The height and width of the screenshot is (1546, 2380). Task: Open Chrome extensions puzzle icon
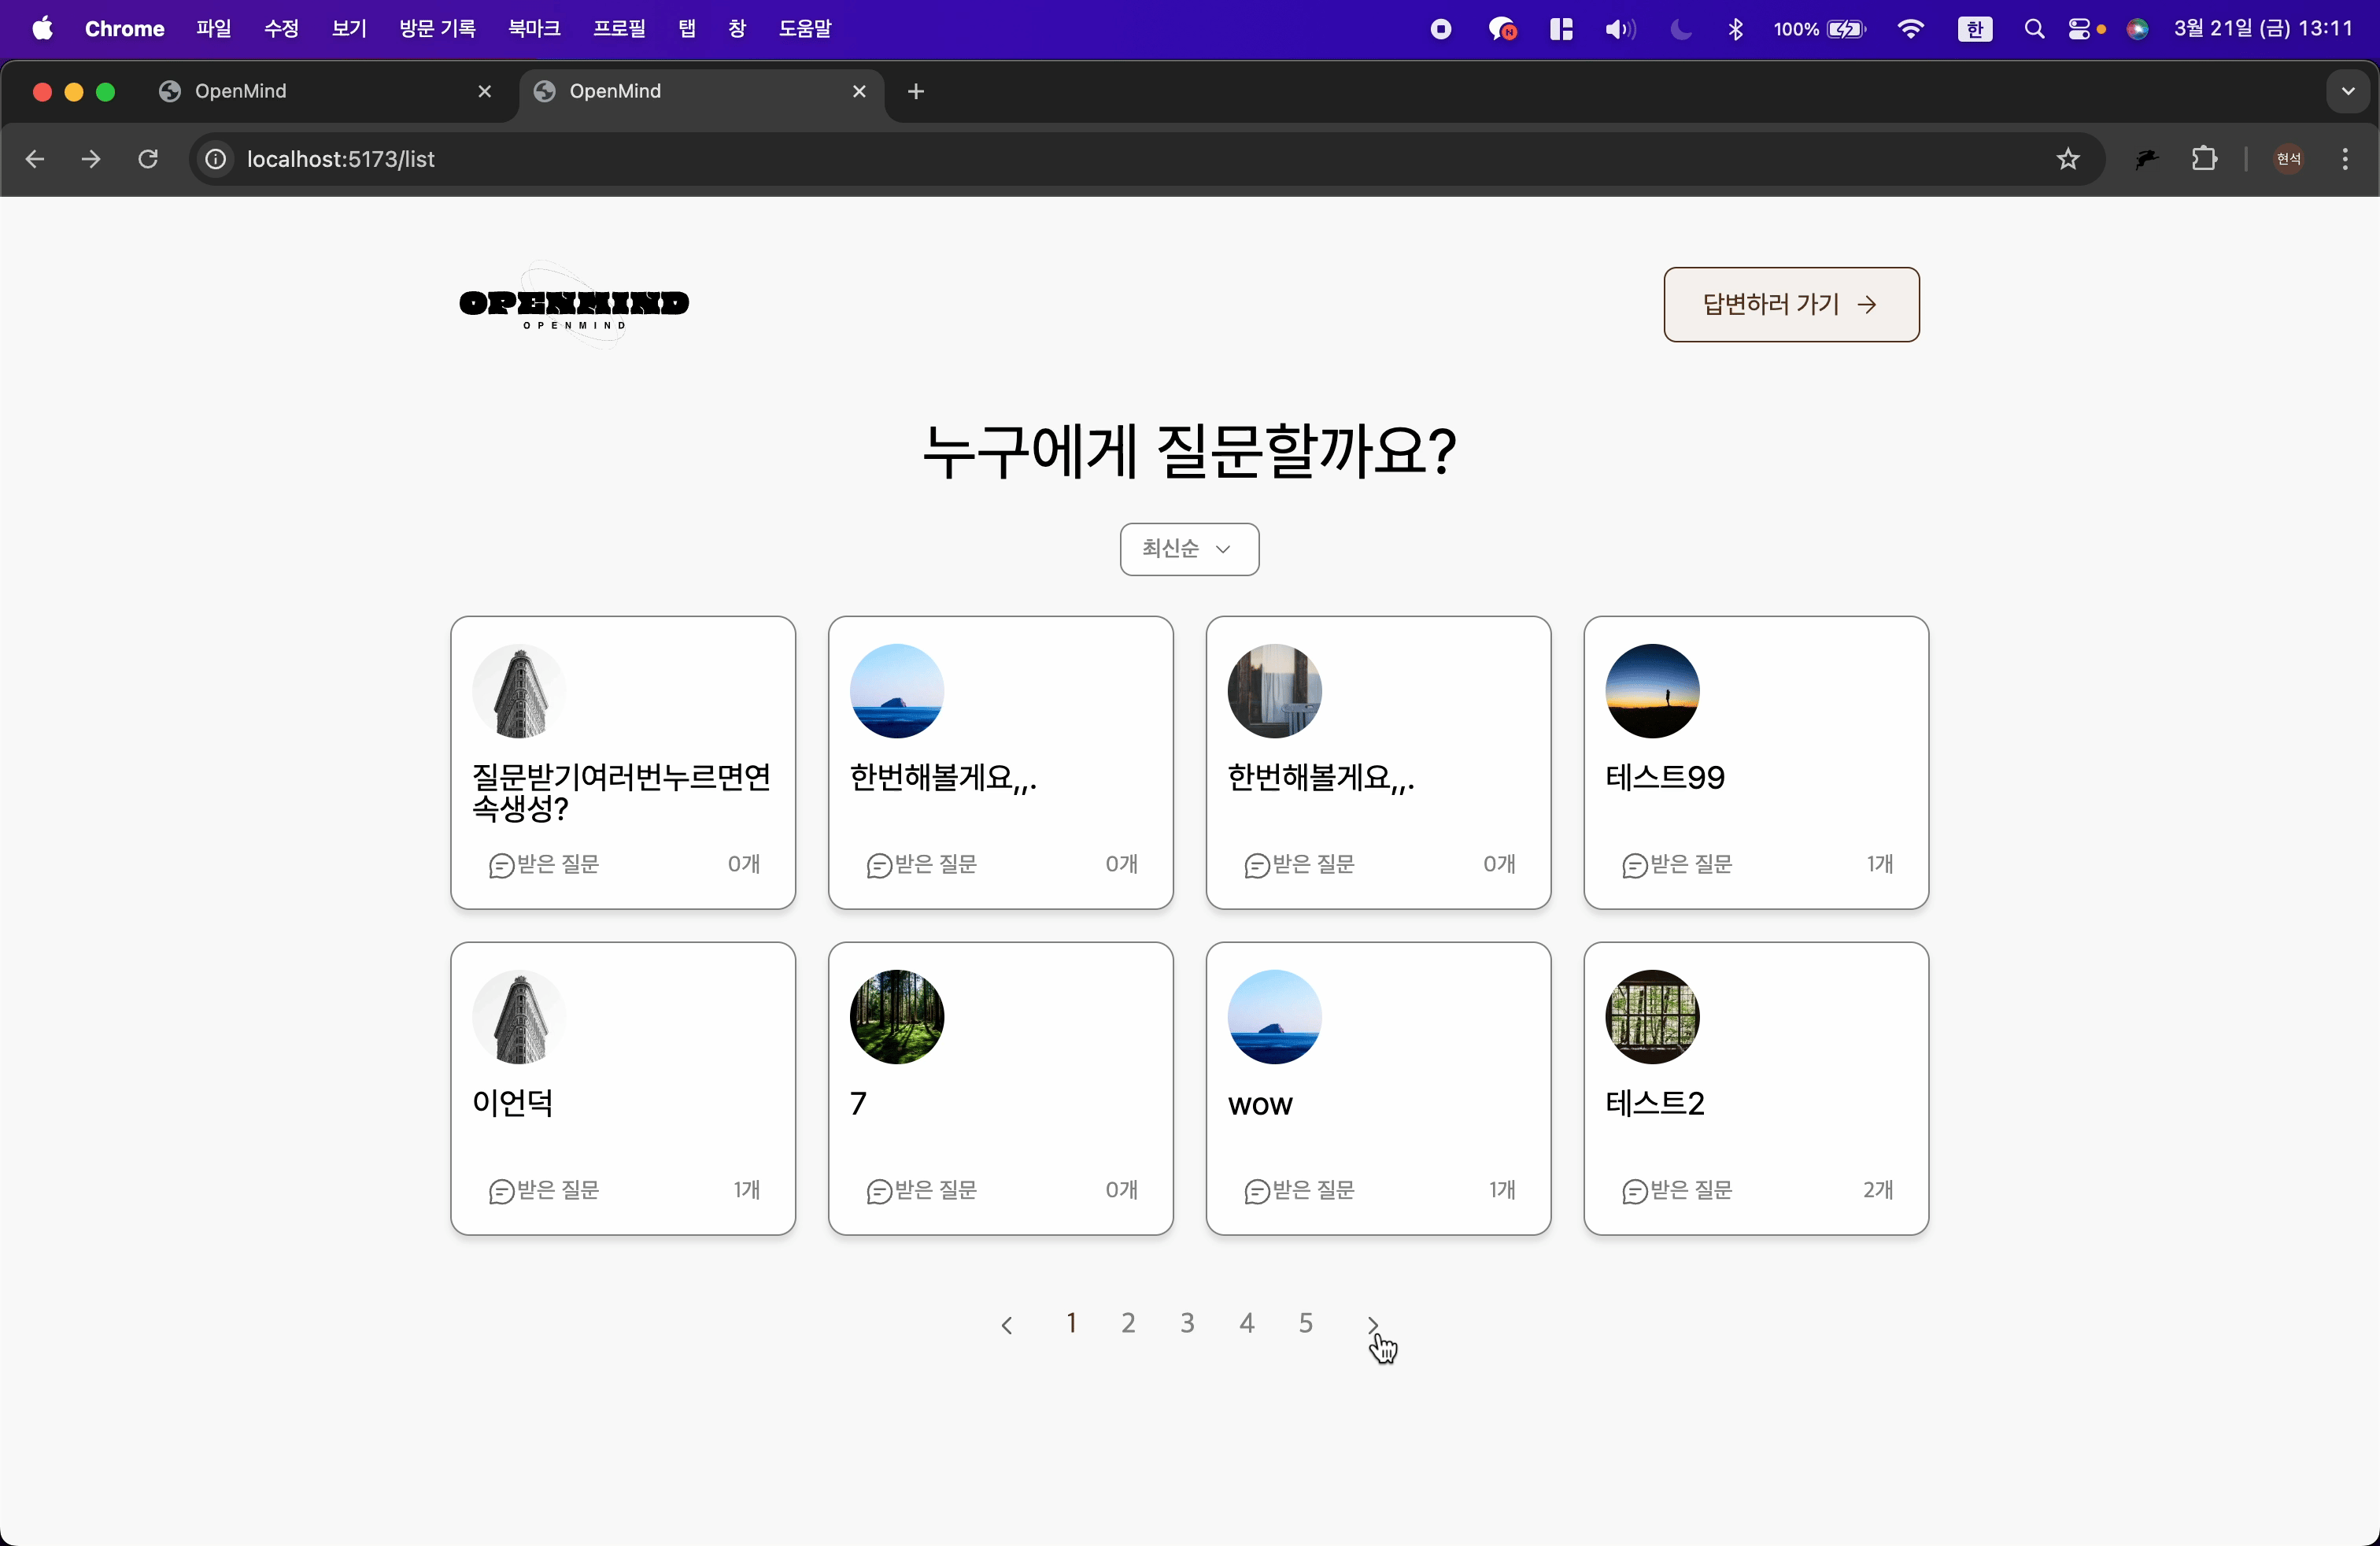click(2204, 159)
